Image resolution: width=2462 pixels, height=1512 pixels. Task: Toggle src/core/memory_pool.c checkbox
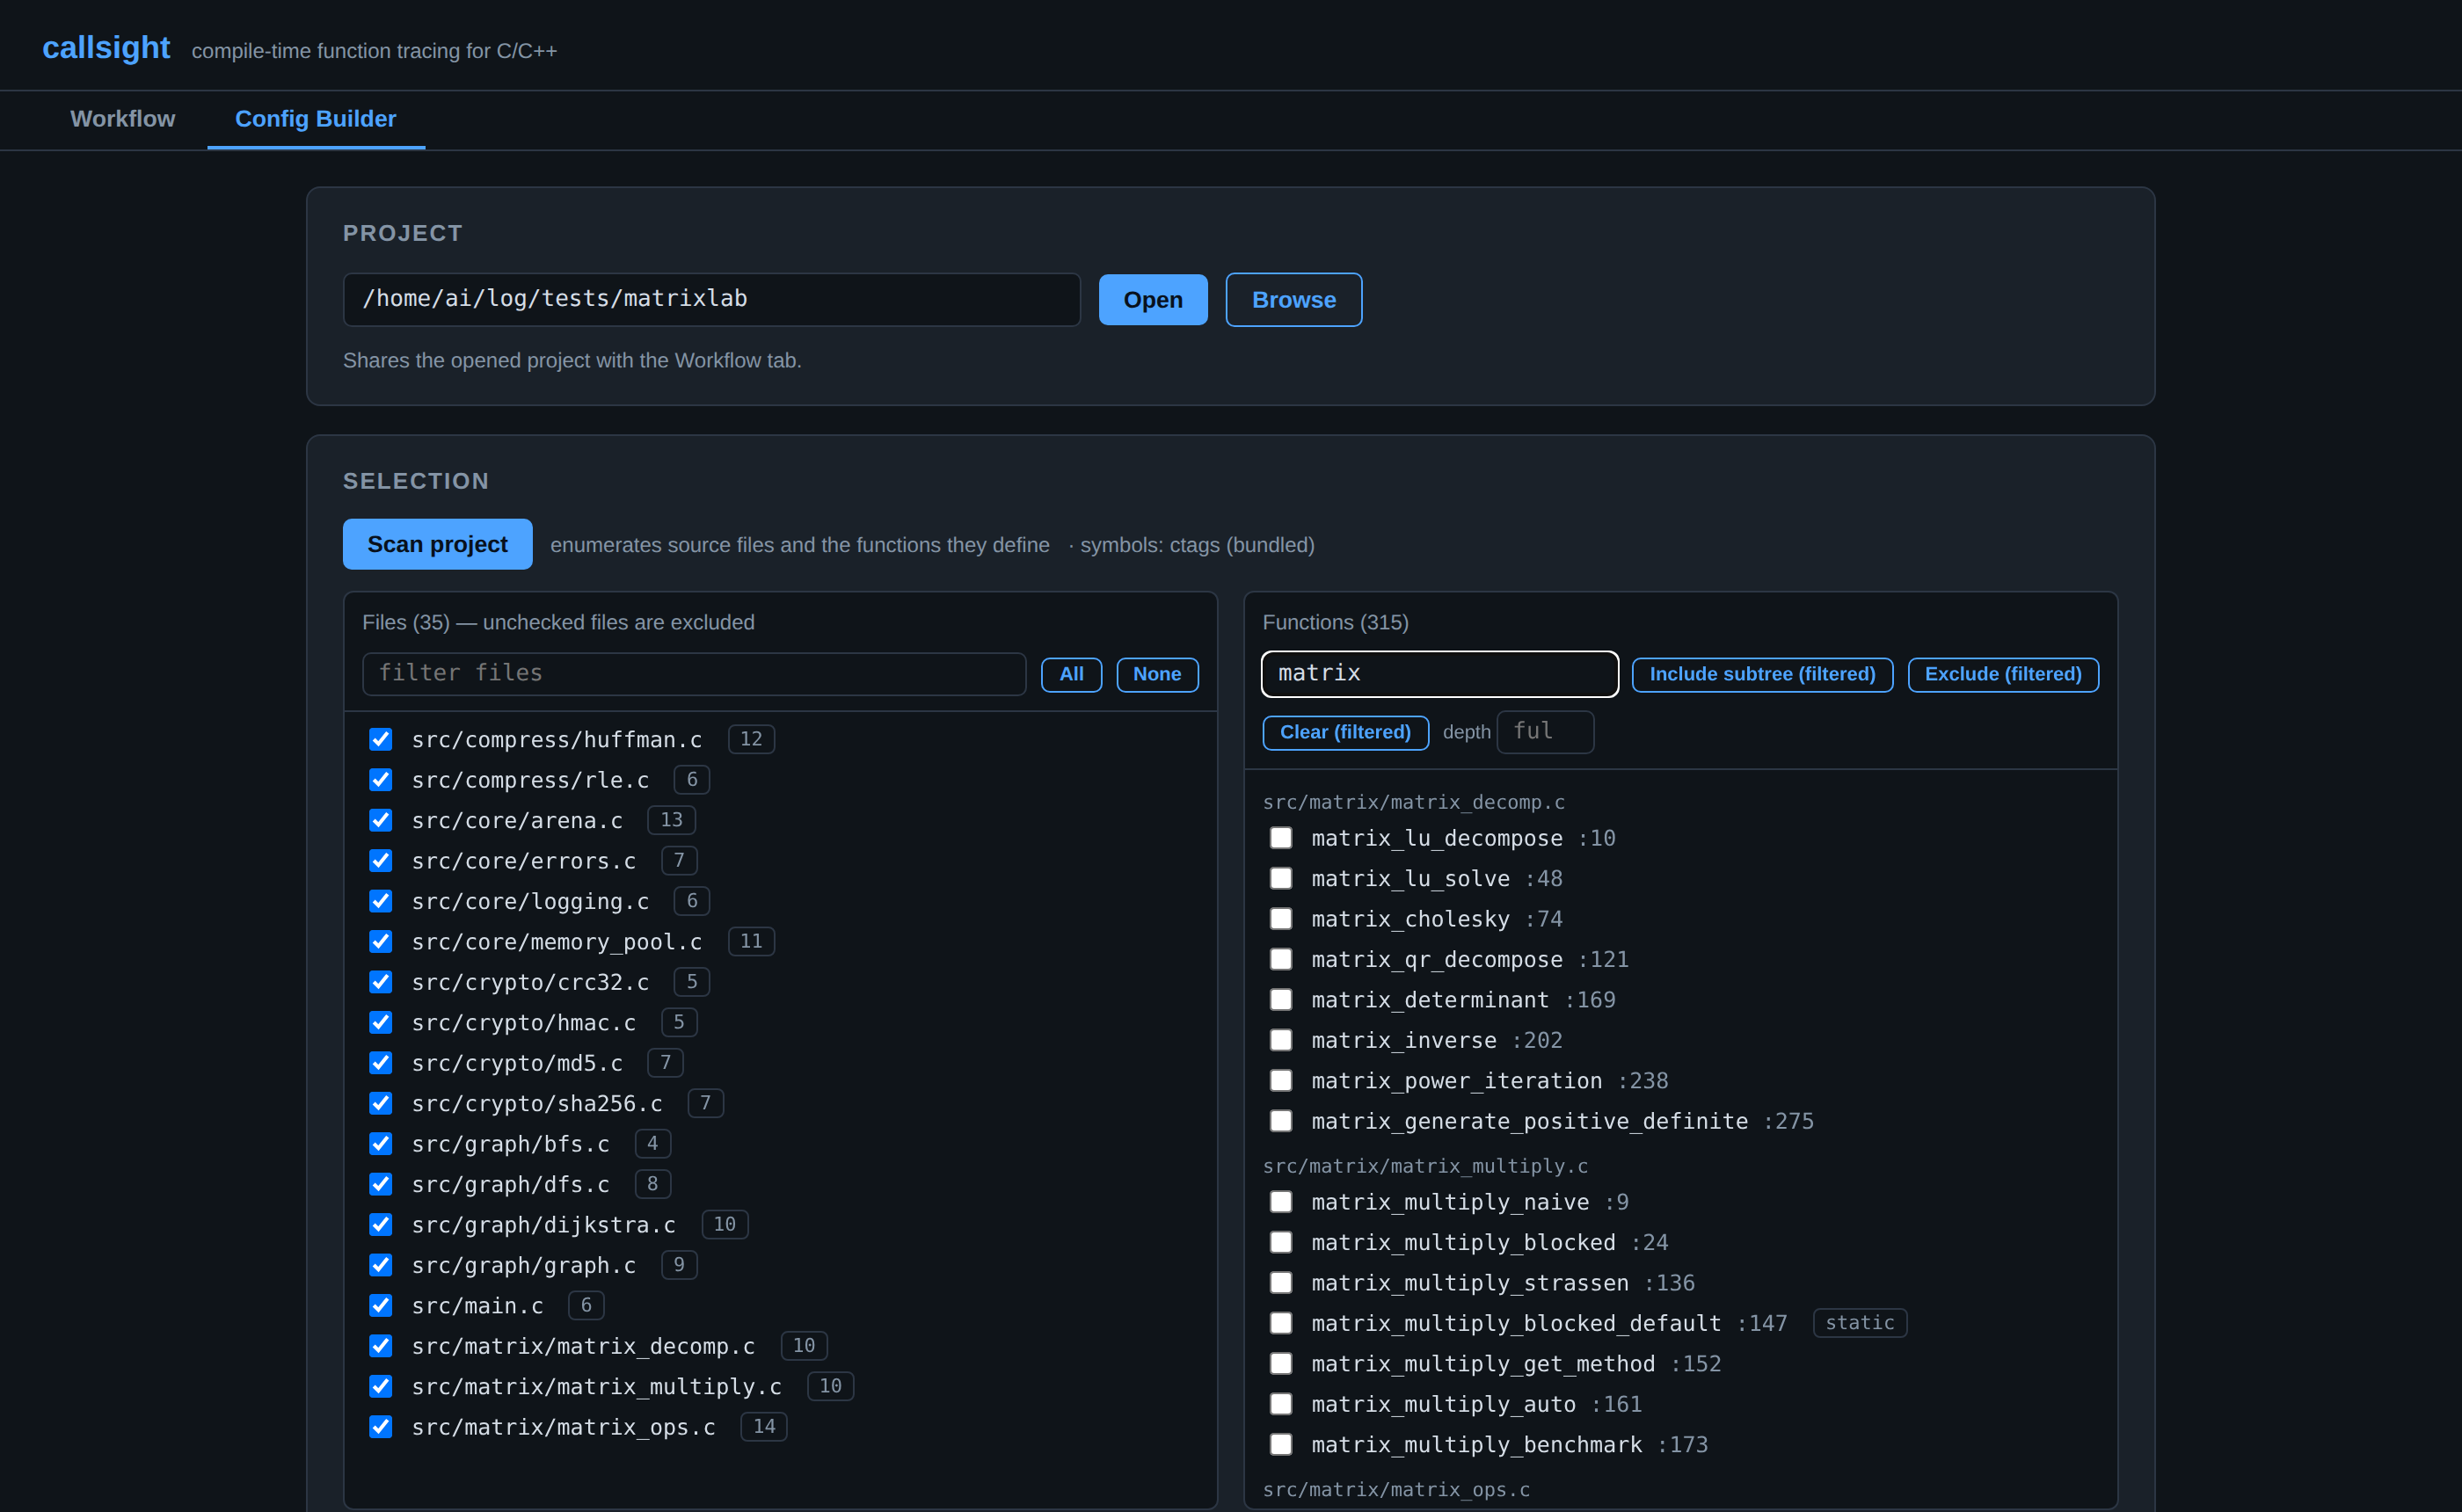pyautogui.click(x=380, y=941)
